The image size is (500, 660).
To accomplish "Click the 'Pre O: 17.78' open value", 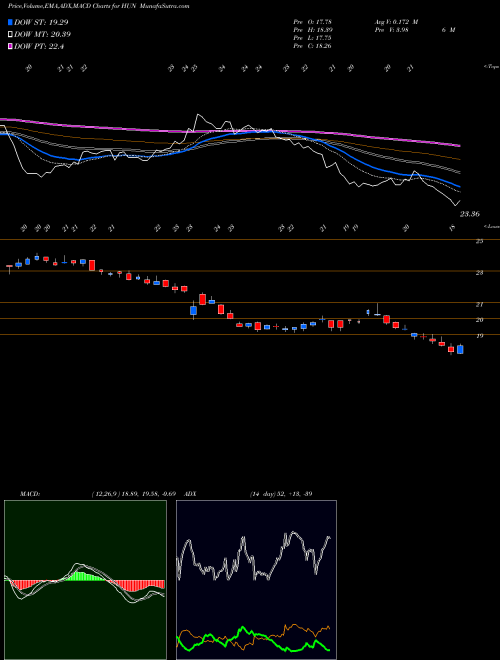I will click(313, 22).
